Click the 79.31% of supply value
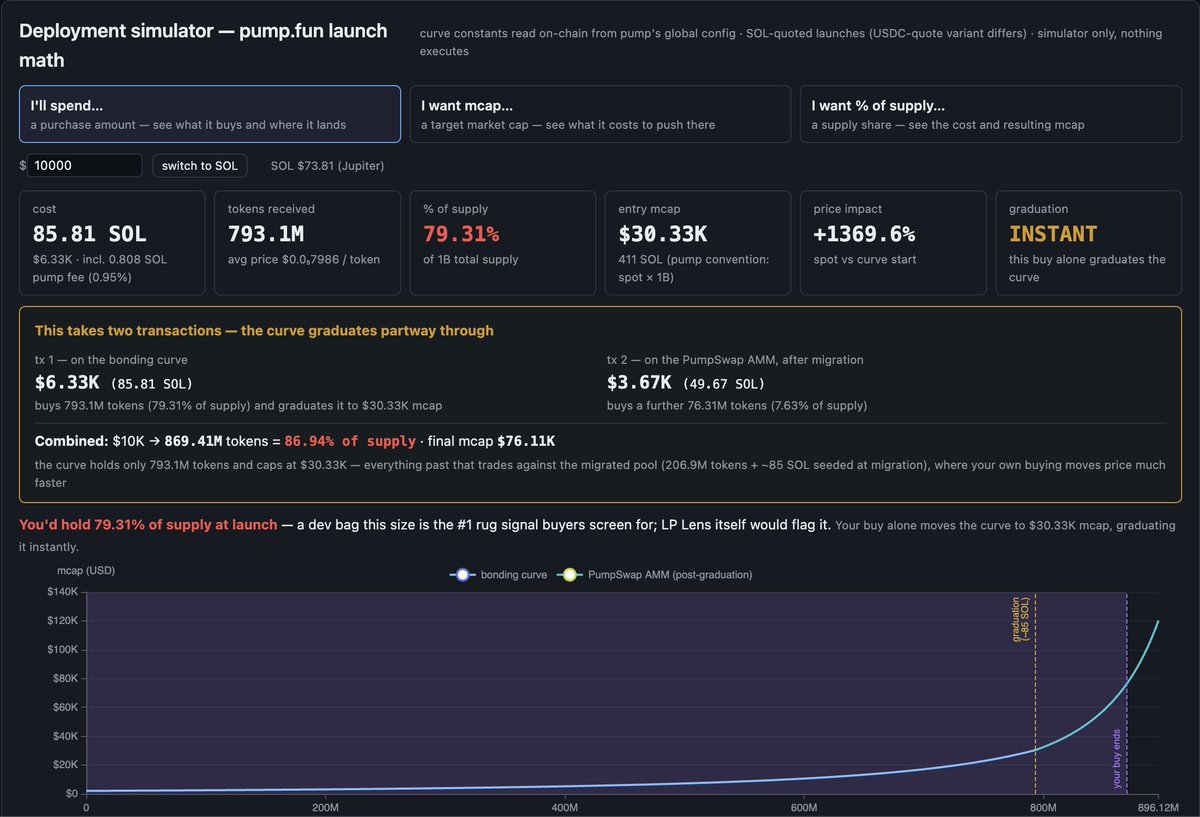 (461, 235)
